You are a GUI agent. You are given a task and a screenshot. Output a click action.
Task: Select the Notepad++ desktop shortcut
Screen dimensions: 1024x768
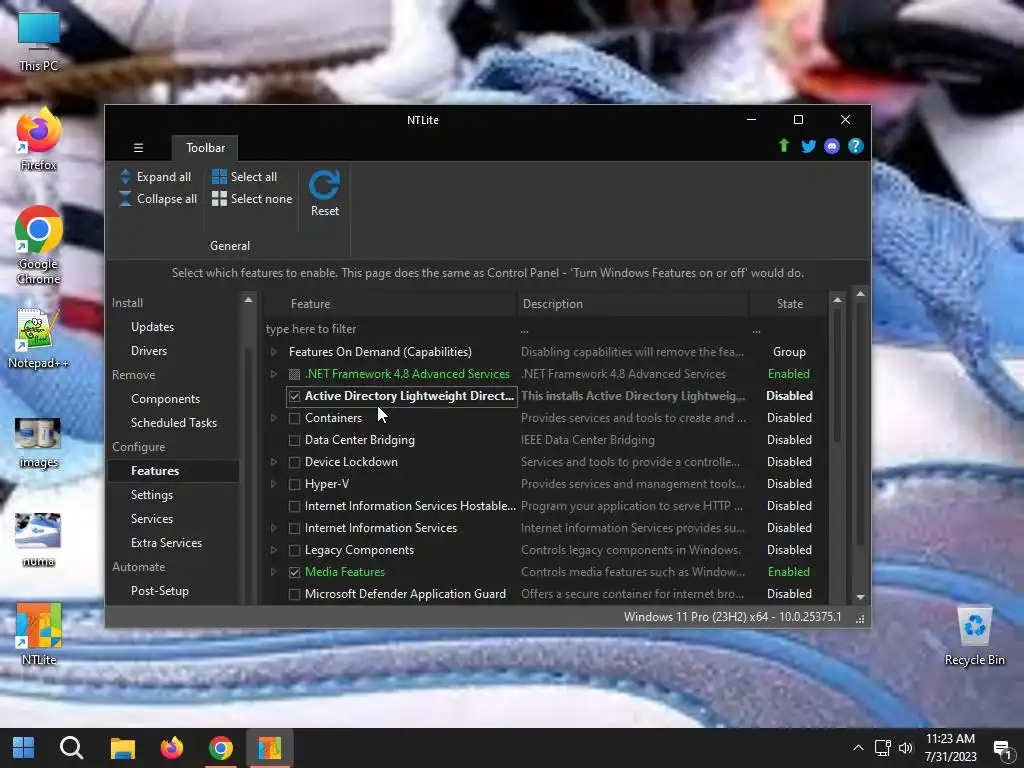point(38,338)
